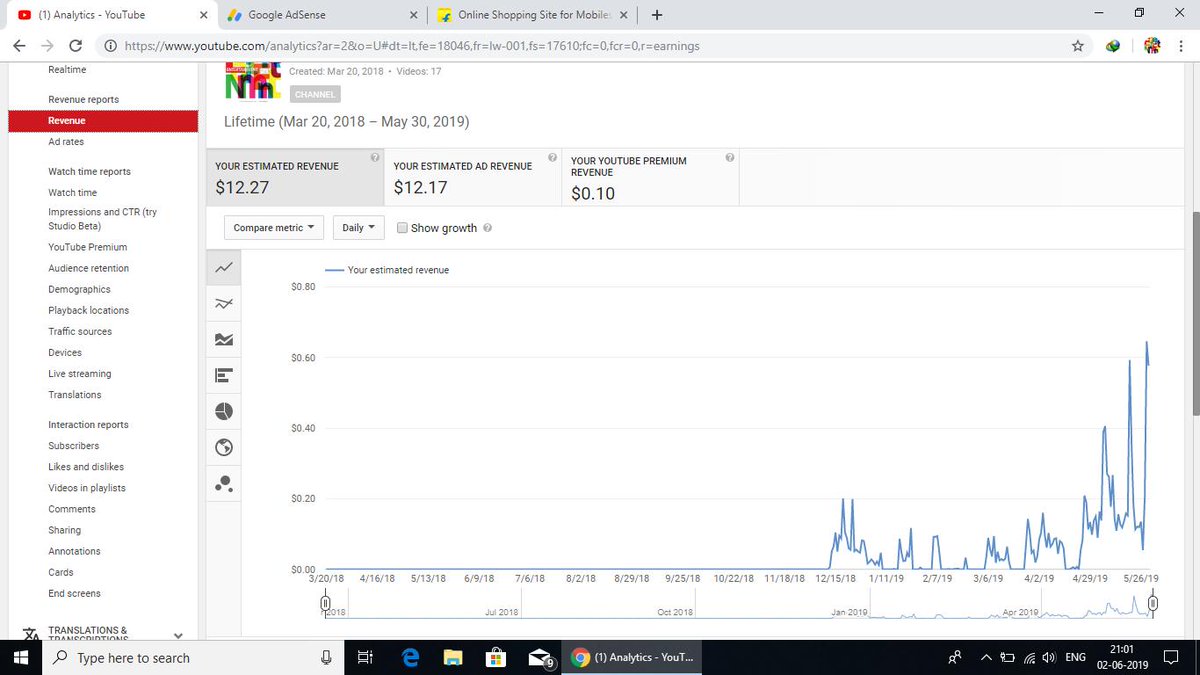Click the Windows Start button
Viewport: 1200px width, 675px height.
20,658
